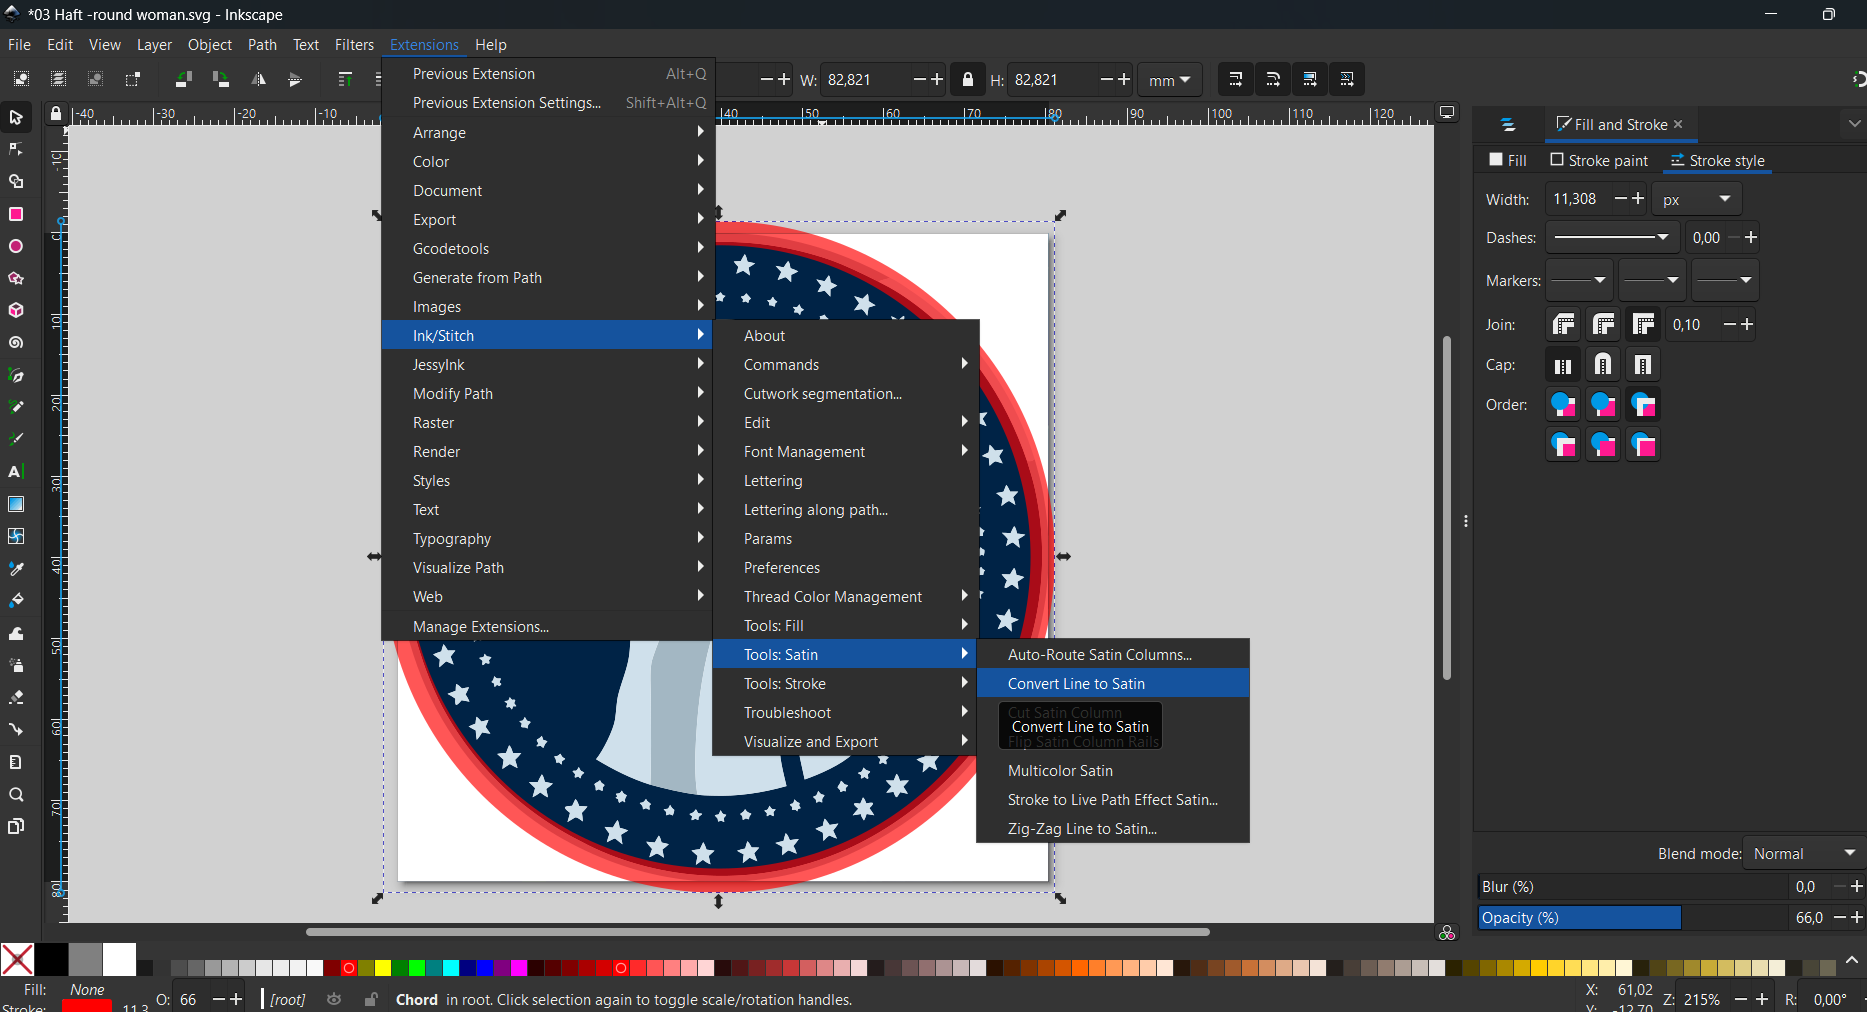The height and width of the screenshot is (1012, 1867).
Task: Click the stroke Width input field
Action: [1578, 199]
